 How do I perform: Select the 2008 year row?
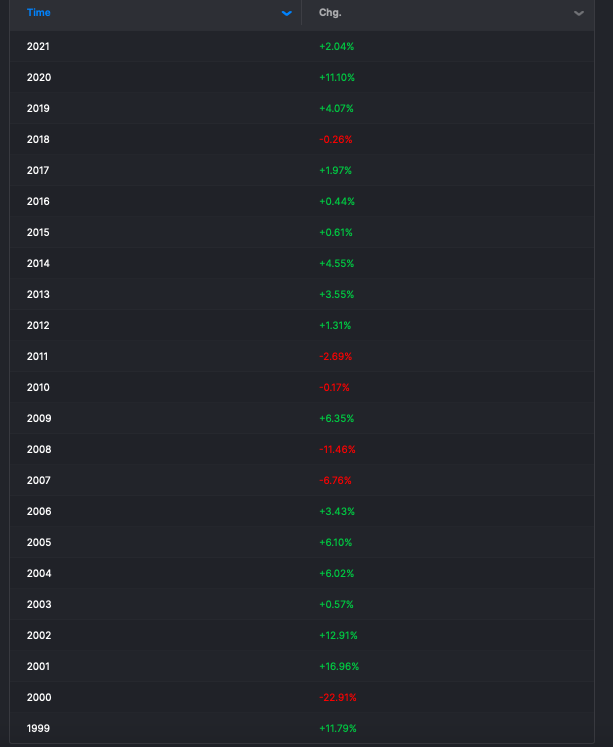pos(302,449)
